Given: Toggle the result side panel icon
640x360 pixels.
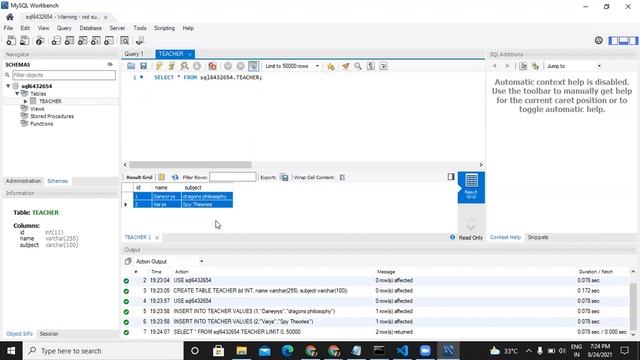Looking at the screenshot, I should tap(451, 177).
